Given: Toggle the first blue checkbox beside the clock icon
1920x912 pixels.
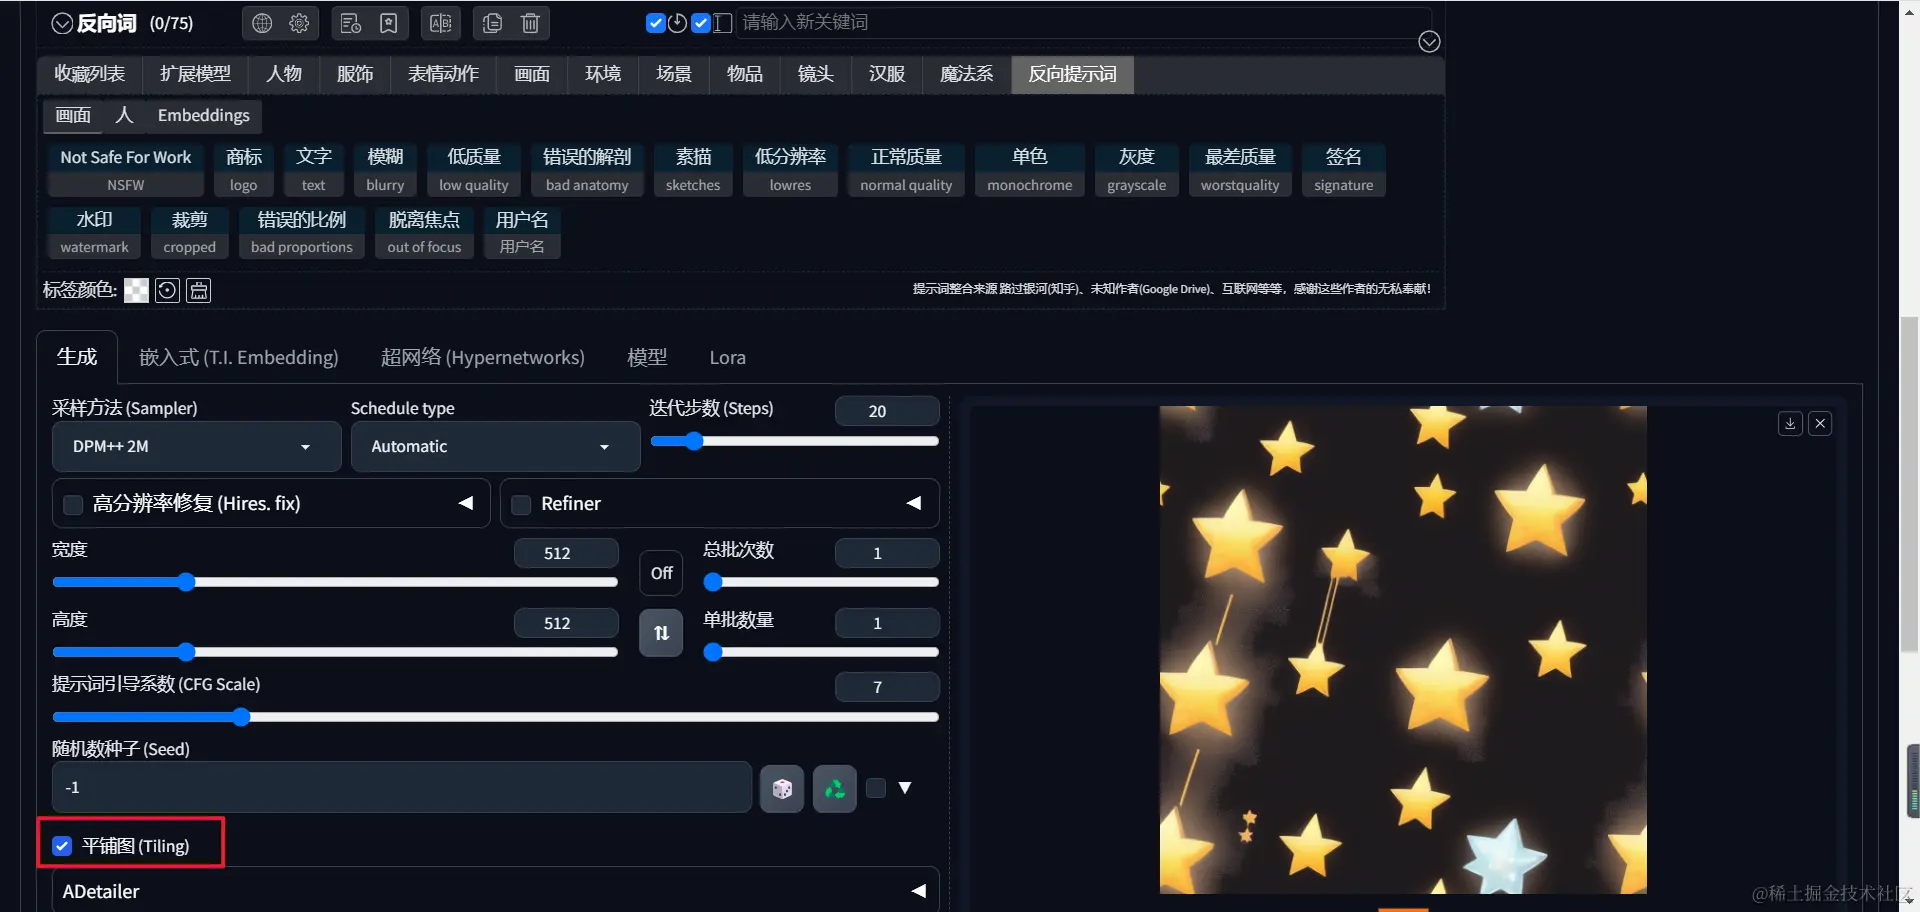Looking at the screenshot, I should point(656,23).
